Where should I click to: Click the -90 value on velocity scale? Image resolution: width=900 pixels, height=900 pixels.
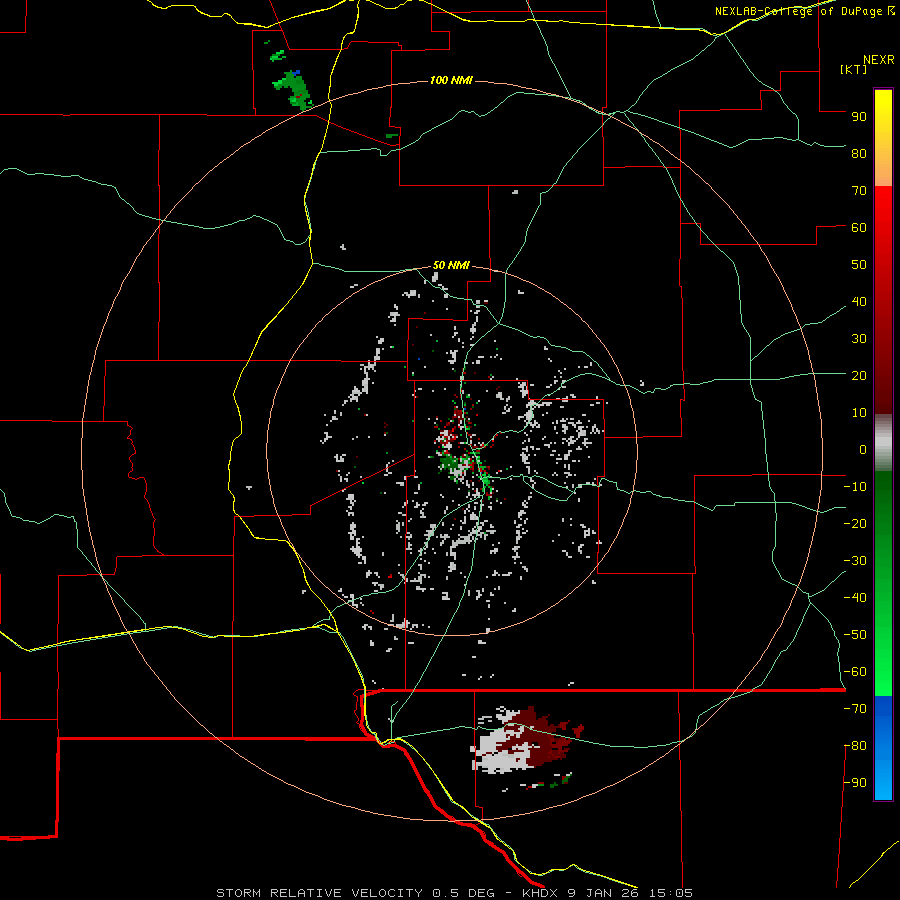(855, 783)
